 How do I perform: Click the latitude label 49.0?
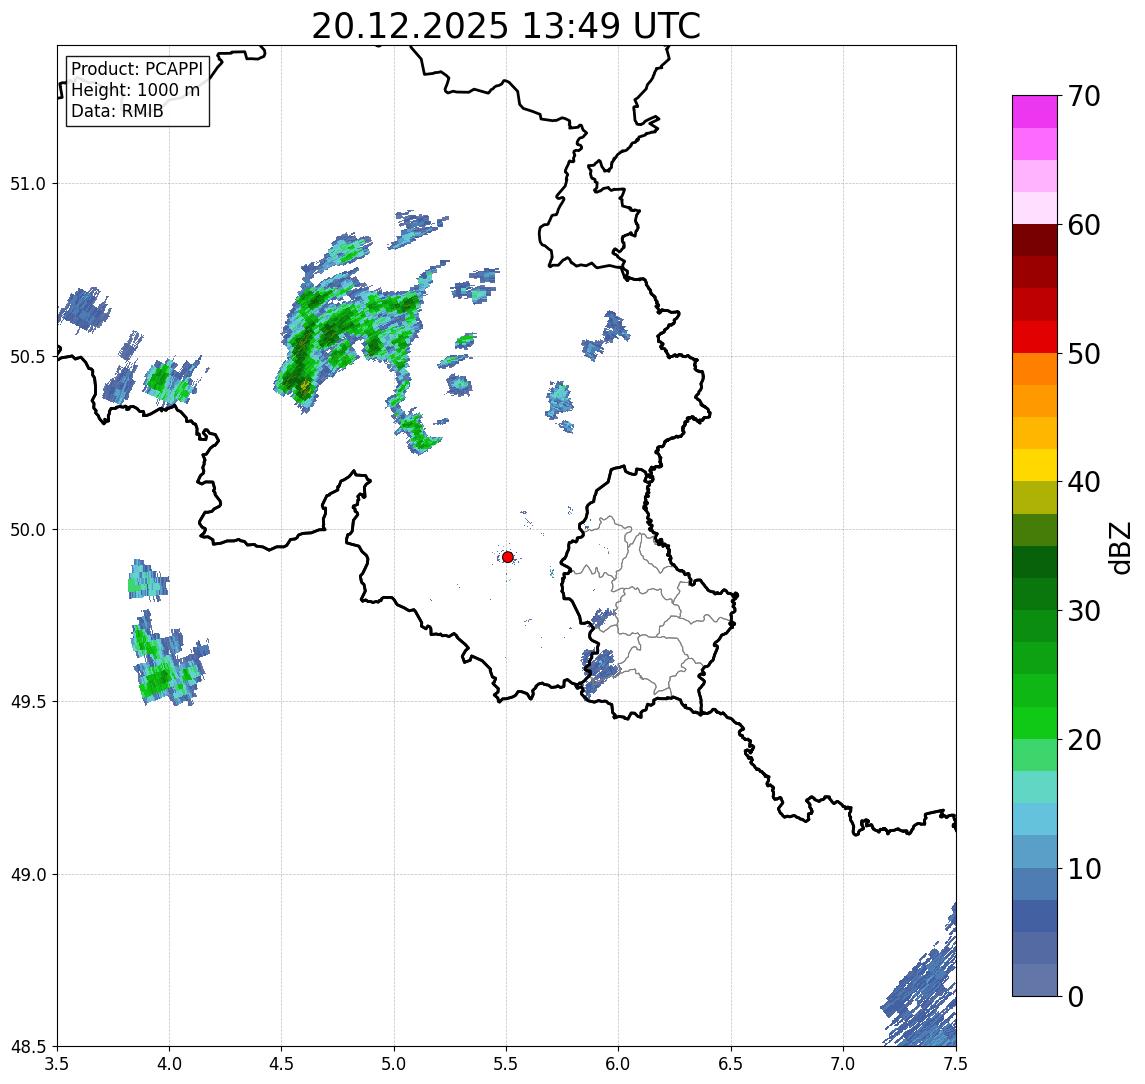pyautogui.click(x=27, y=874)
